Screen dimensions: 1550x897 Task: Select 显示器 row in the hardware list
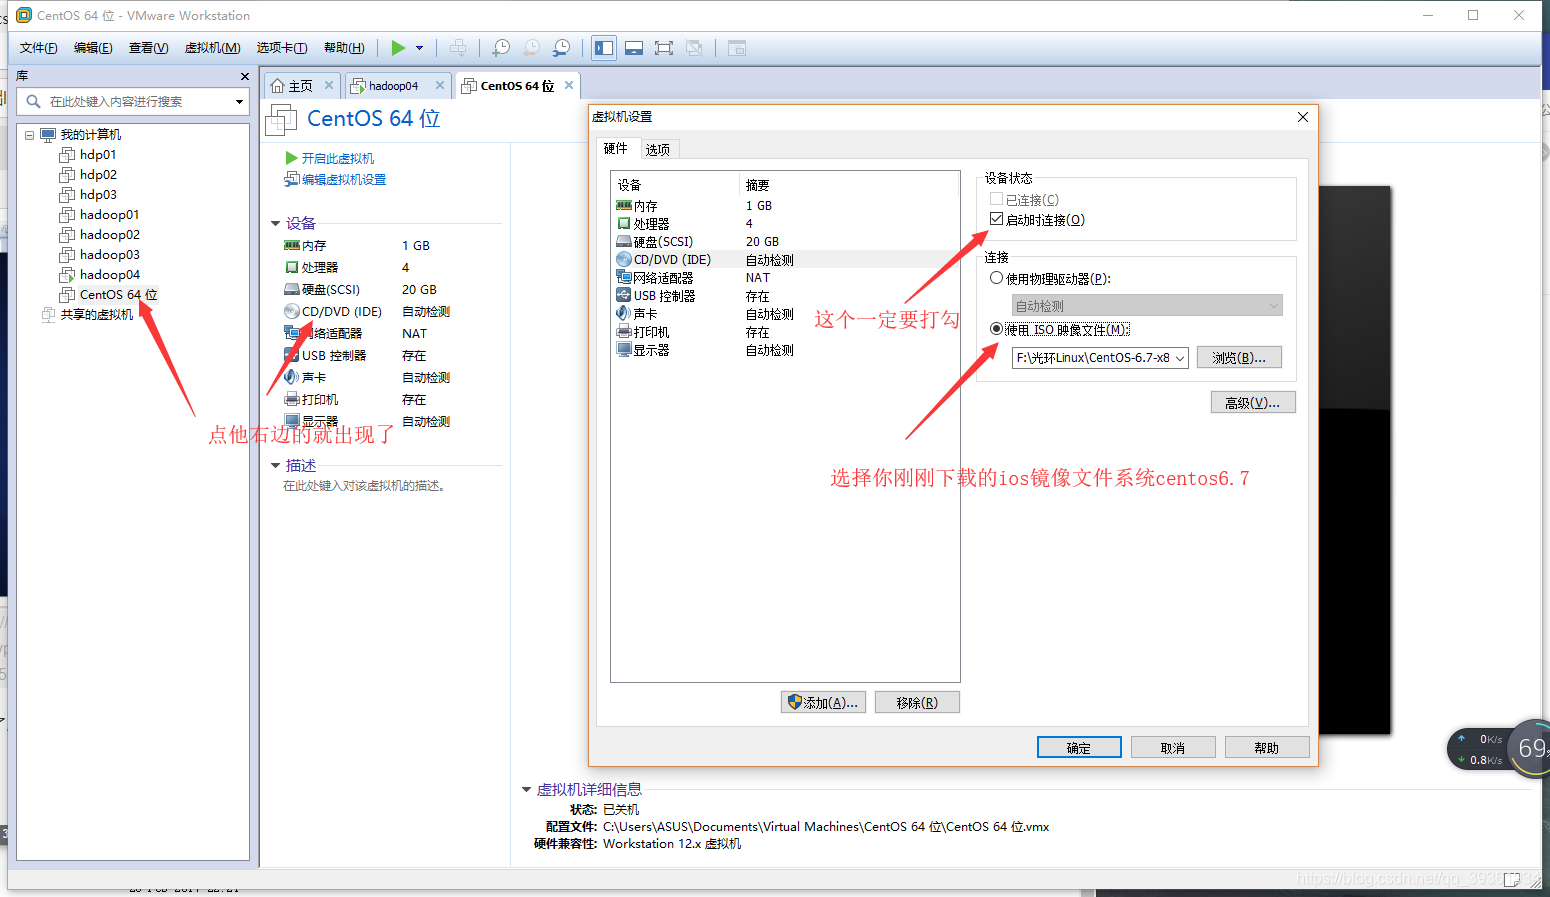785,350
